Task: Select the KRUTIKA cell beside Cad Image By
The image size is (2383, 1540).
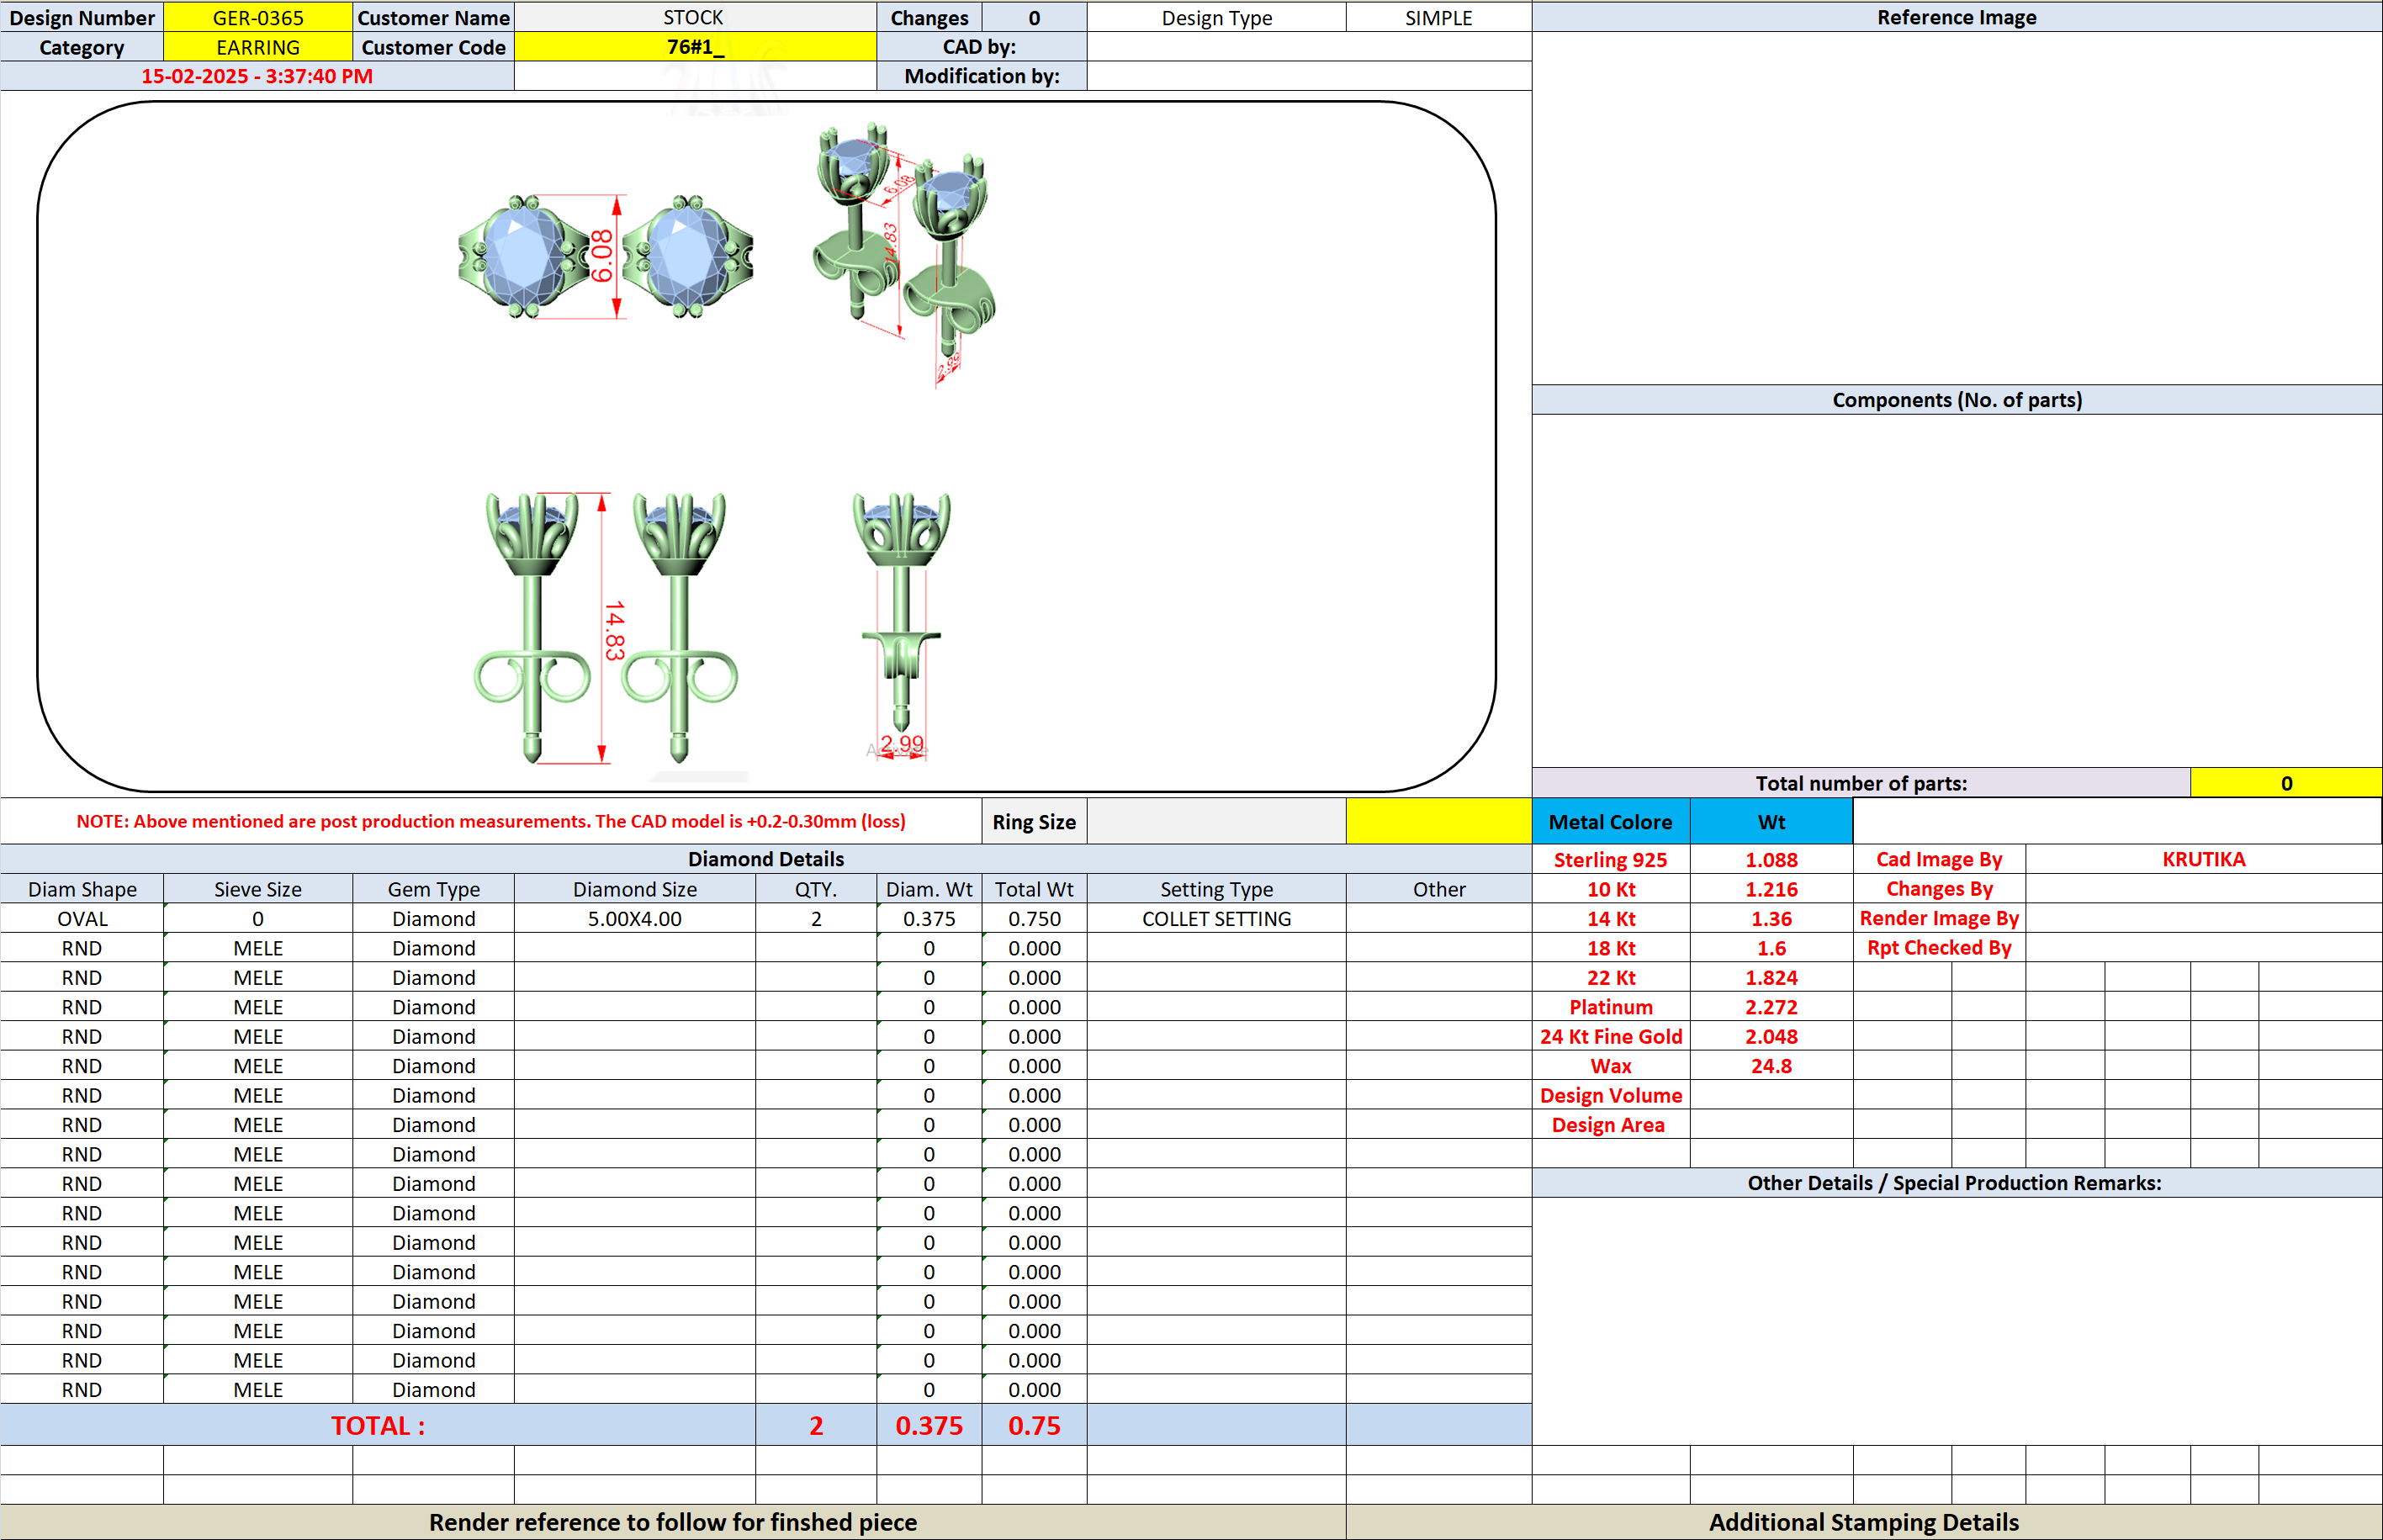Action: click(x=2204, y=859)
